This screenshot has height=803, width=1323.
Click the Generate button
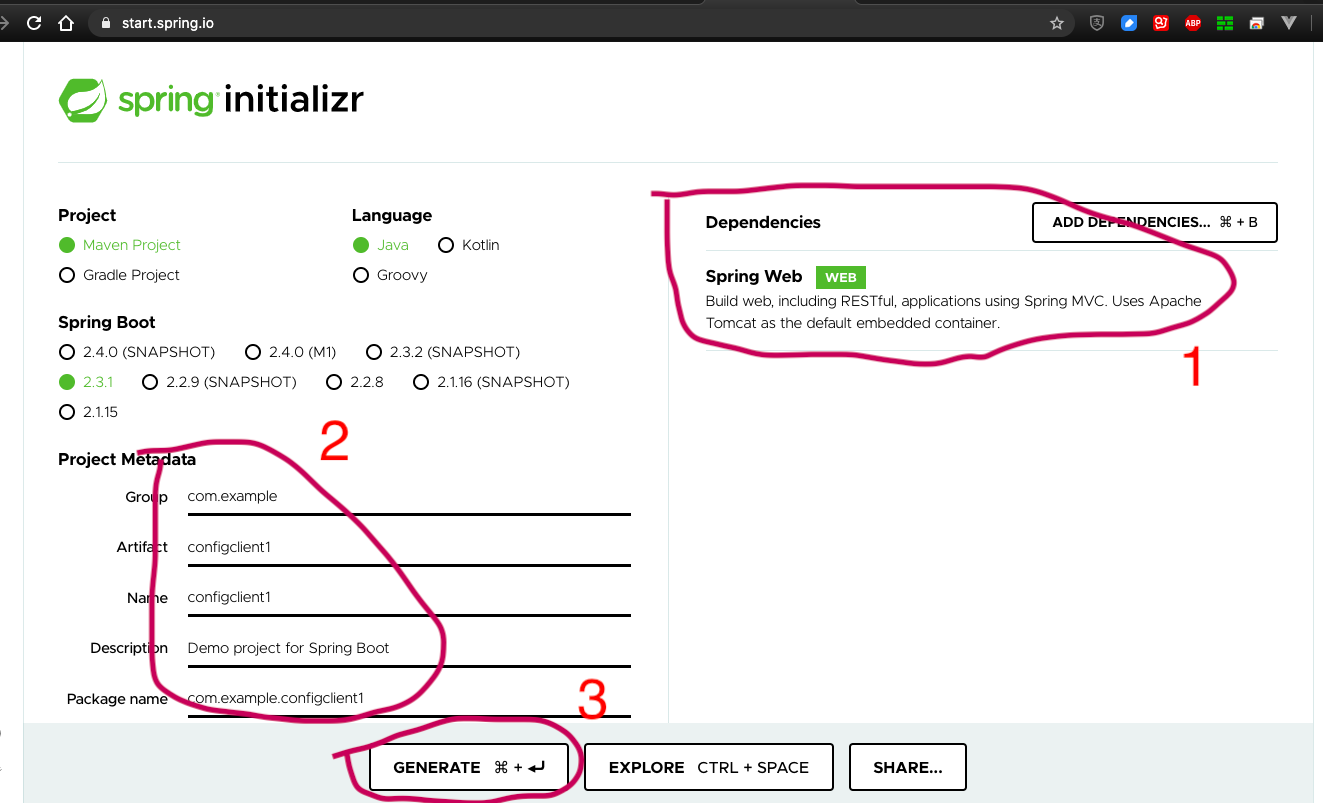tap(469, 768)
